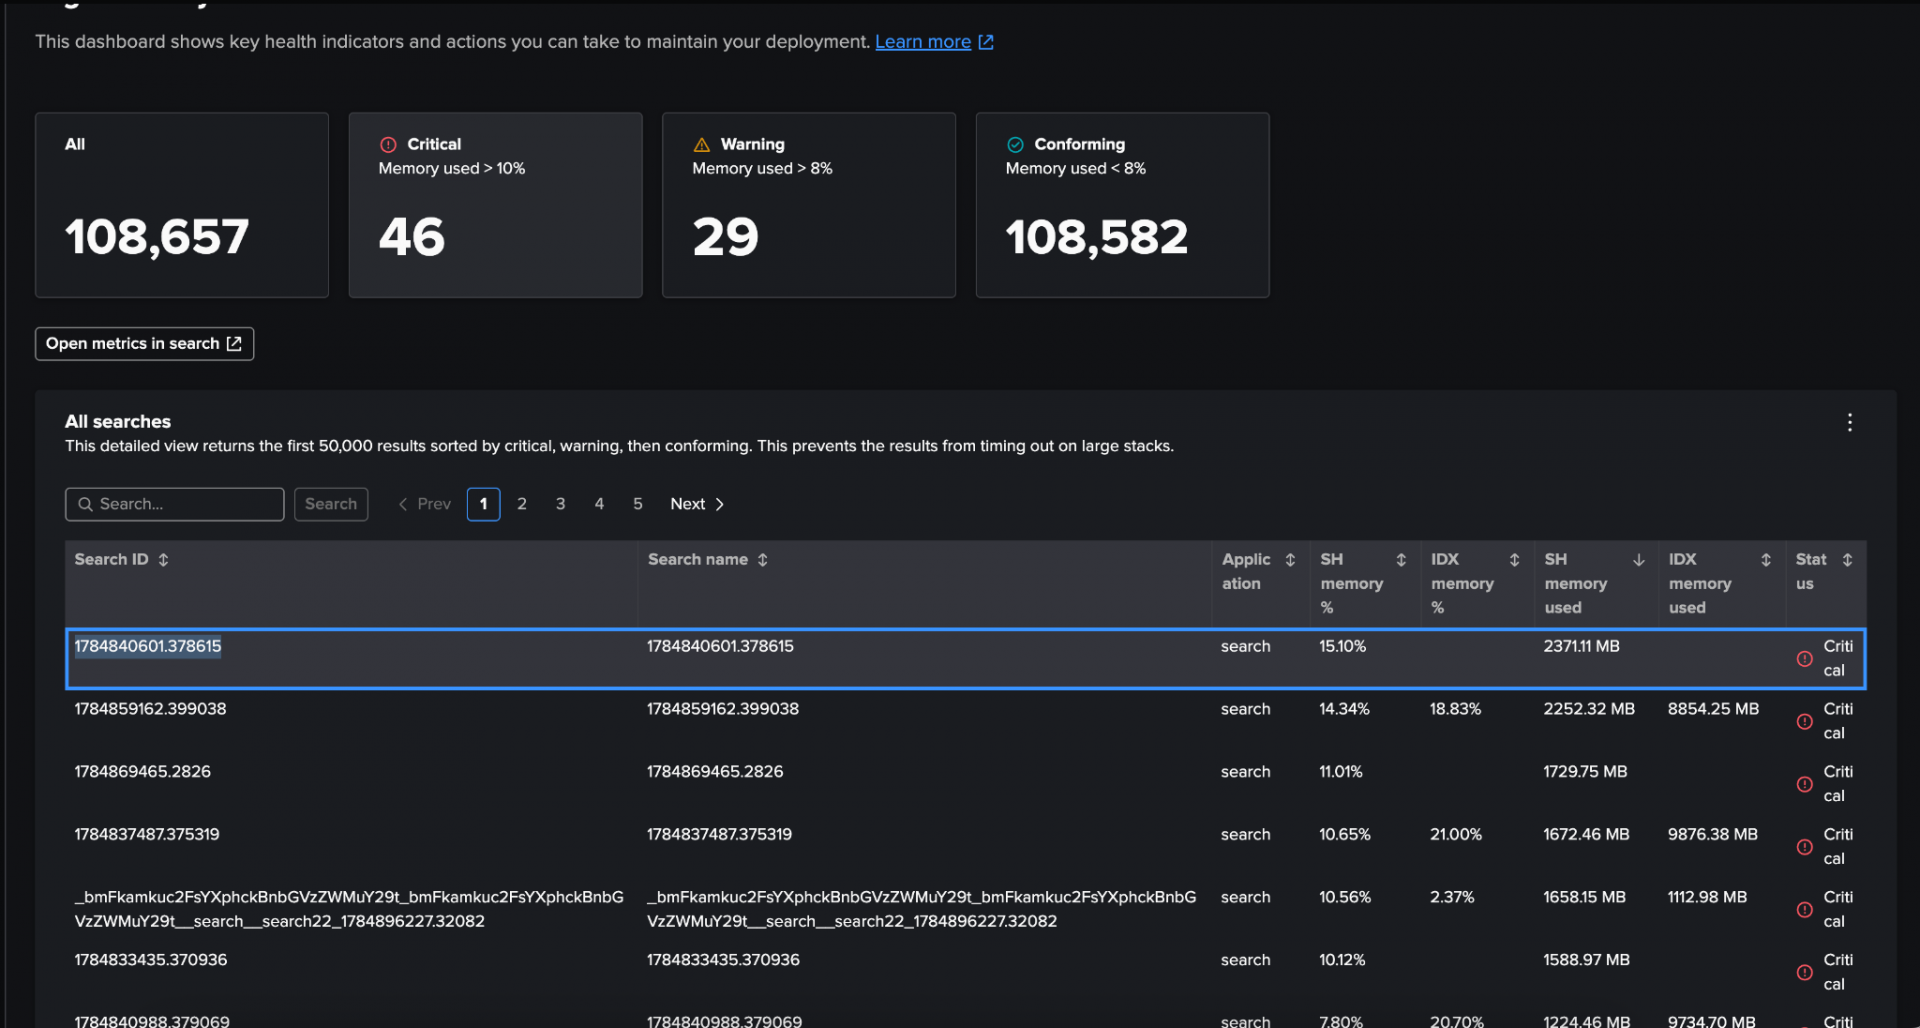Select the All searches count card
Viewport: 1920px width, 1028px height.
click(182, 205)
